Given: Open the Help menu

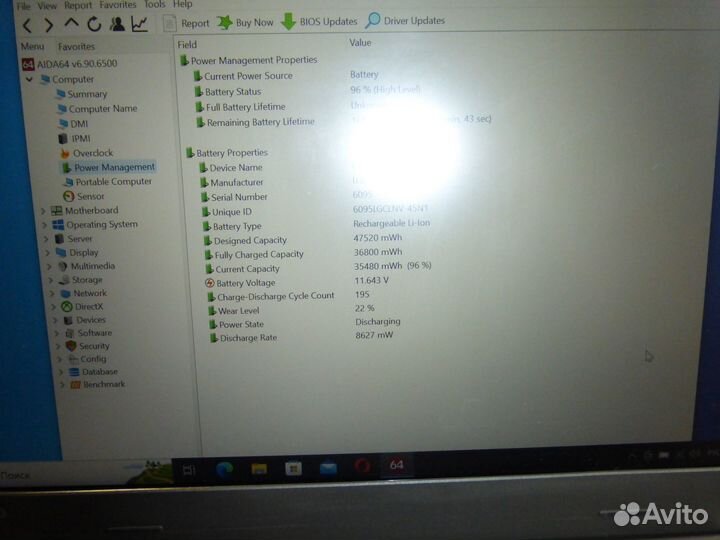Looking at the screenshot, I should (183, 4).
